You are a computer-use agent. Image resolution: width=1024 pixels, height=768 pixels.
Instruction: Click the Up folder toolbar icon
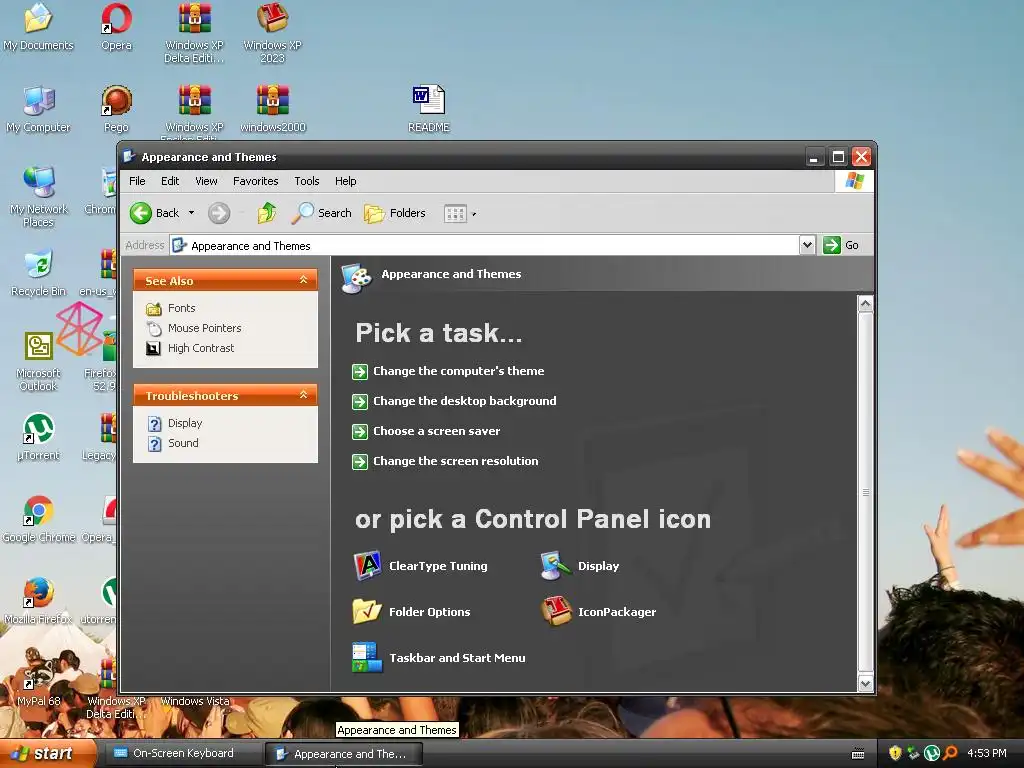coord(266,213)
